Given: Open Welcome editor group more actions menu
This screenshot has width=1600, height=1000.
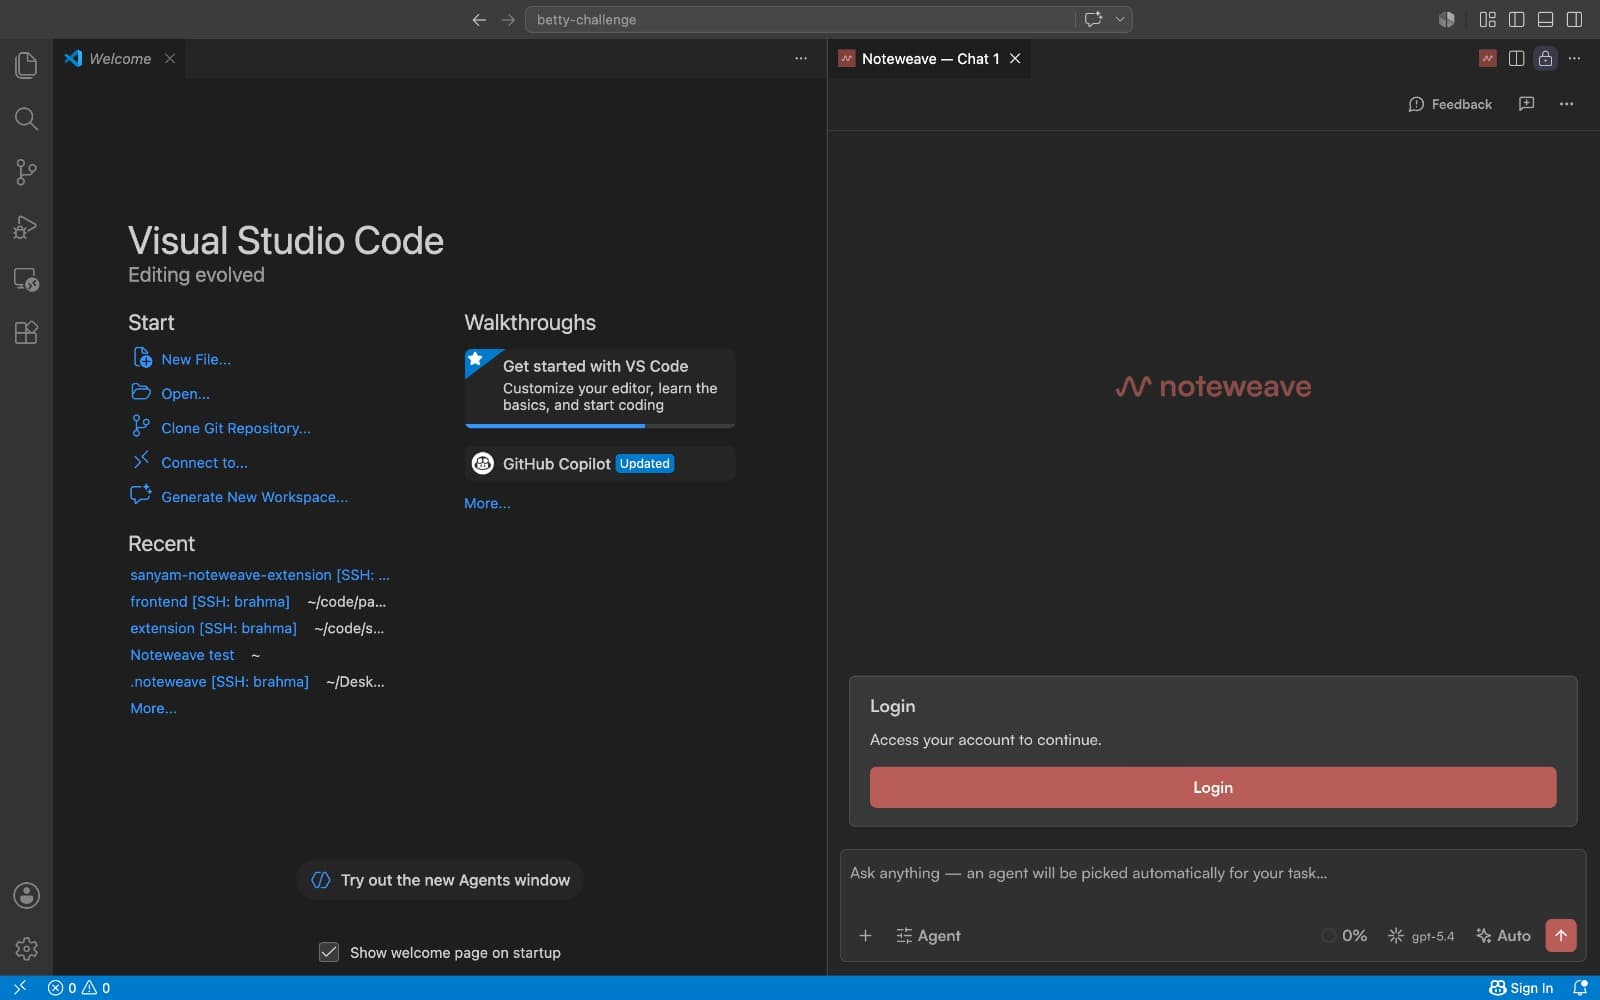Looking at the screenshot, I should pos(801,59).
